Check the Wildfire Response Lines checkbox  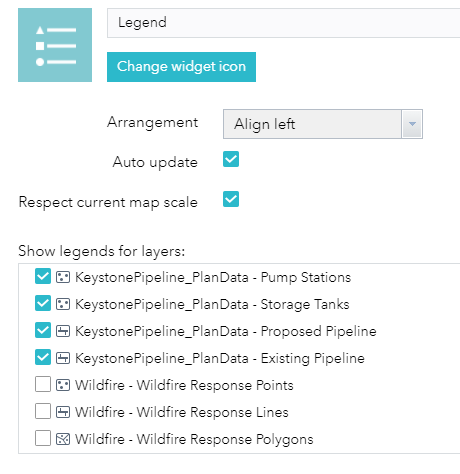(x=43, y=411)
